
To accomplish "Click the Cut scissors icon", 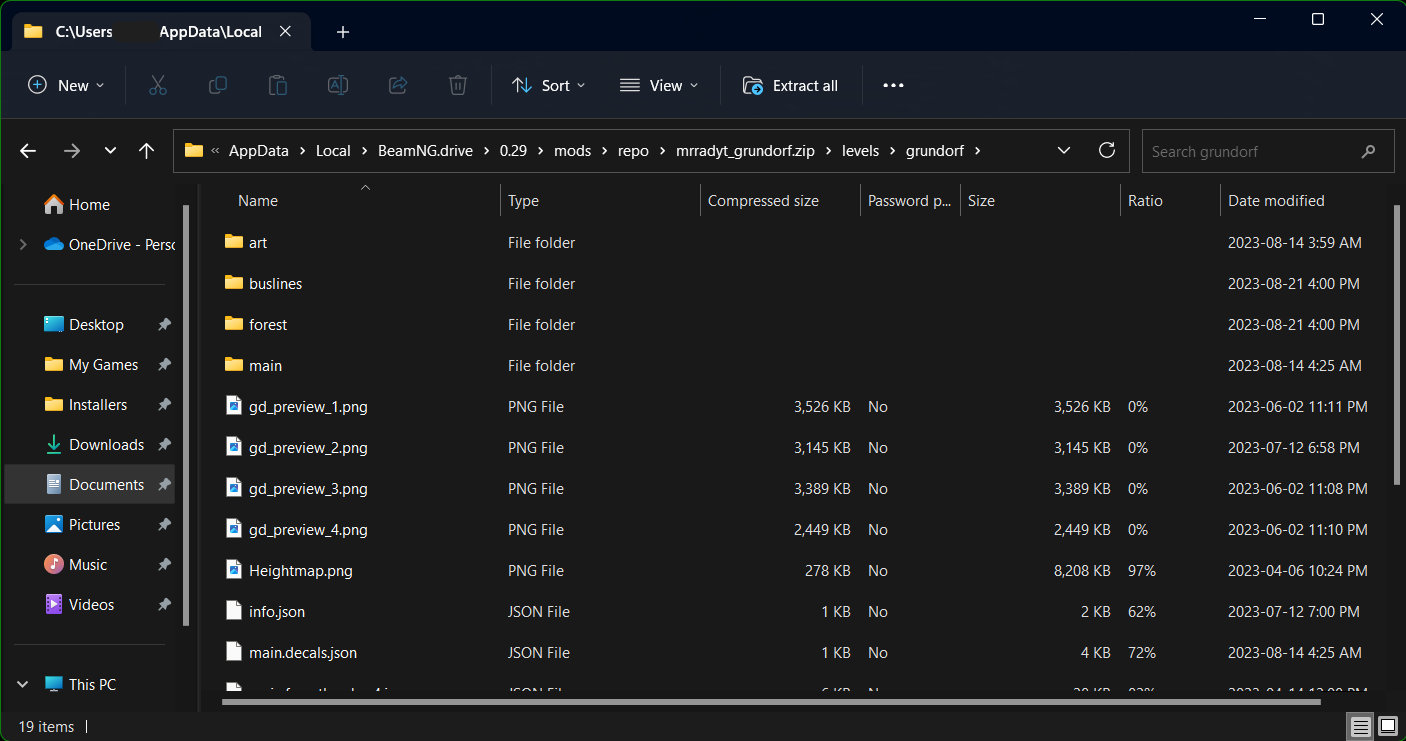I will point(157,86).
